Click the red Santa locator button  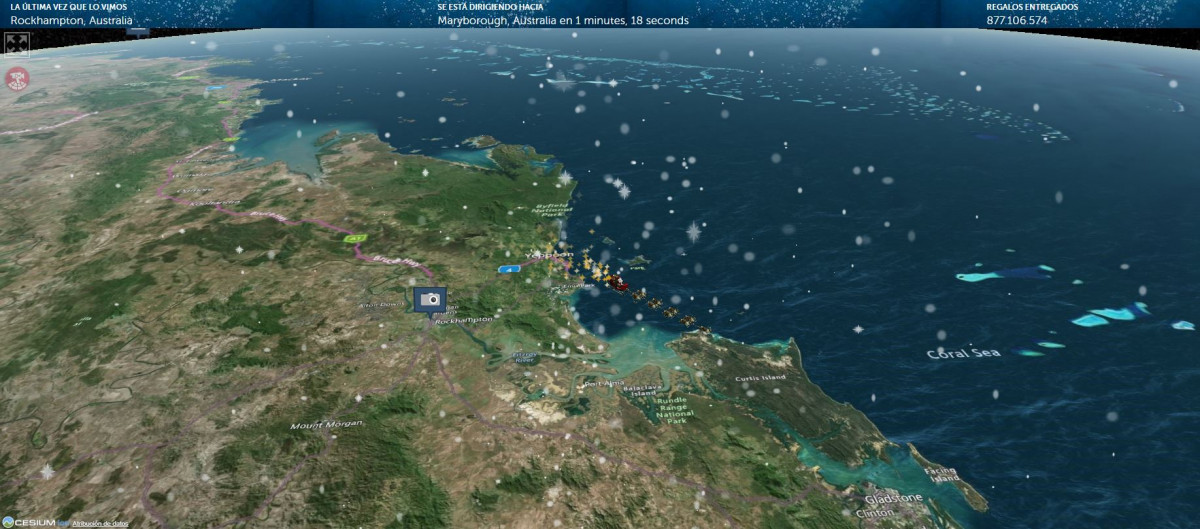point(17,79)
